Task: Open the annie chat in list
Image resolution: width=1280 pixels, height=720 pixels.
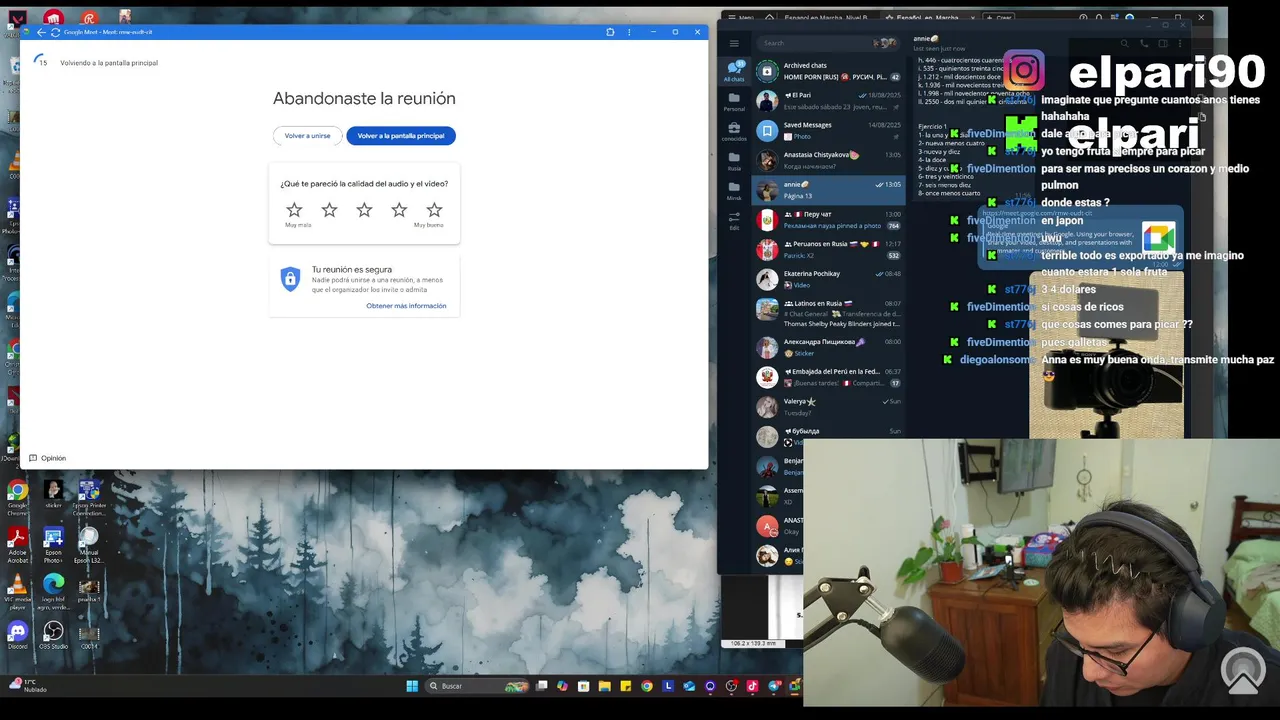Action: tap(828, 190)
